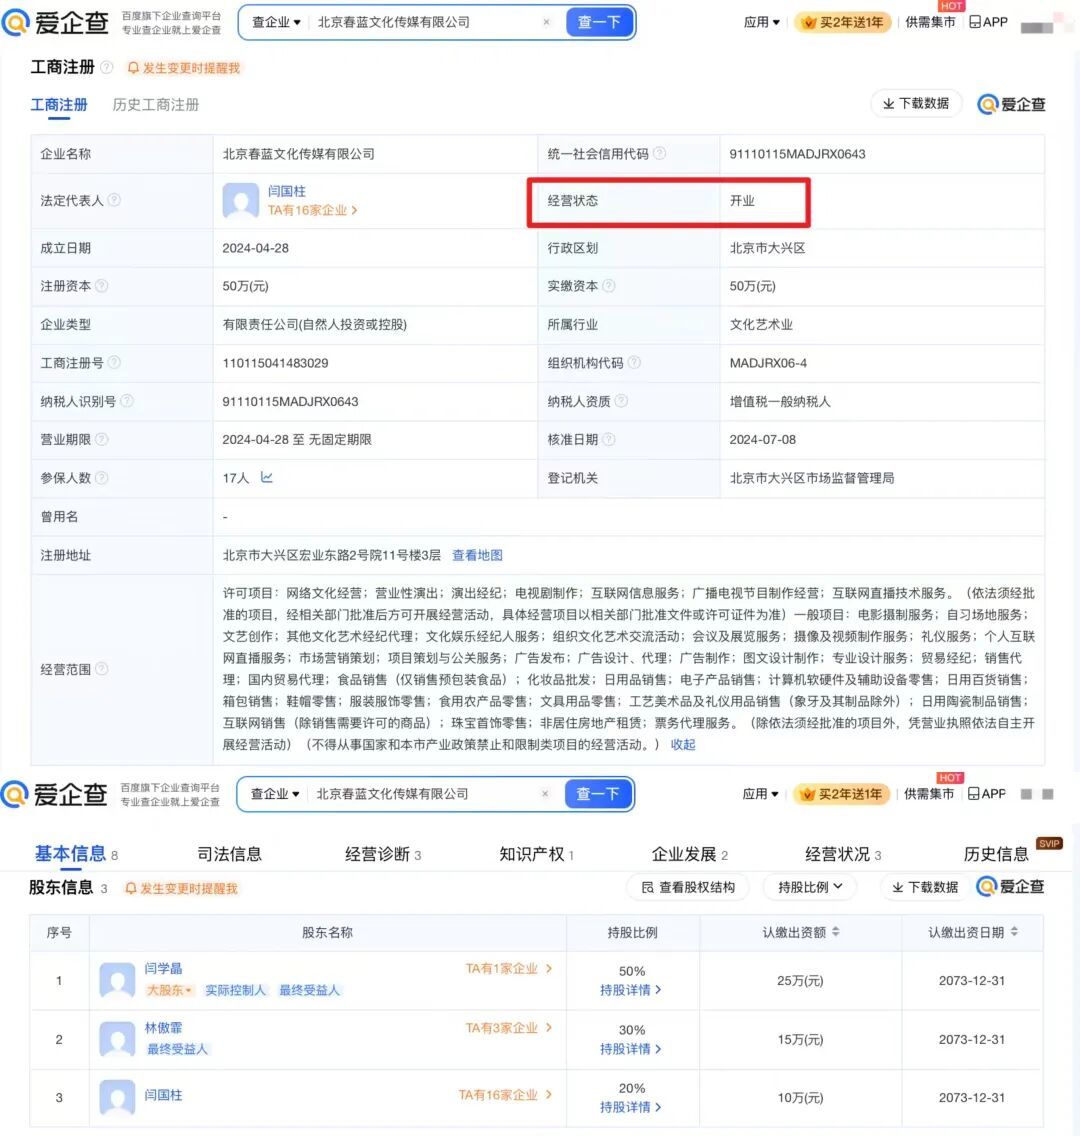
Task: Click the 查一下 search button
Action: click(x=599, y=21)
